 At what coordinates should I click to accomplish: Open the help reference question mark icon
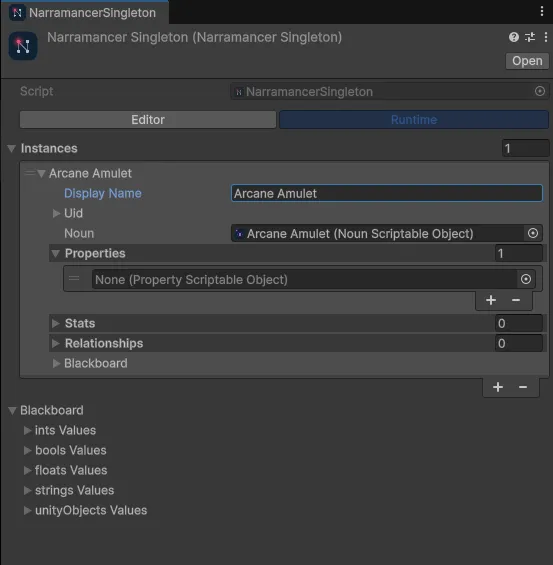point(514,37)
